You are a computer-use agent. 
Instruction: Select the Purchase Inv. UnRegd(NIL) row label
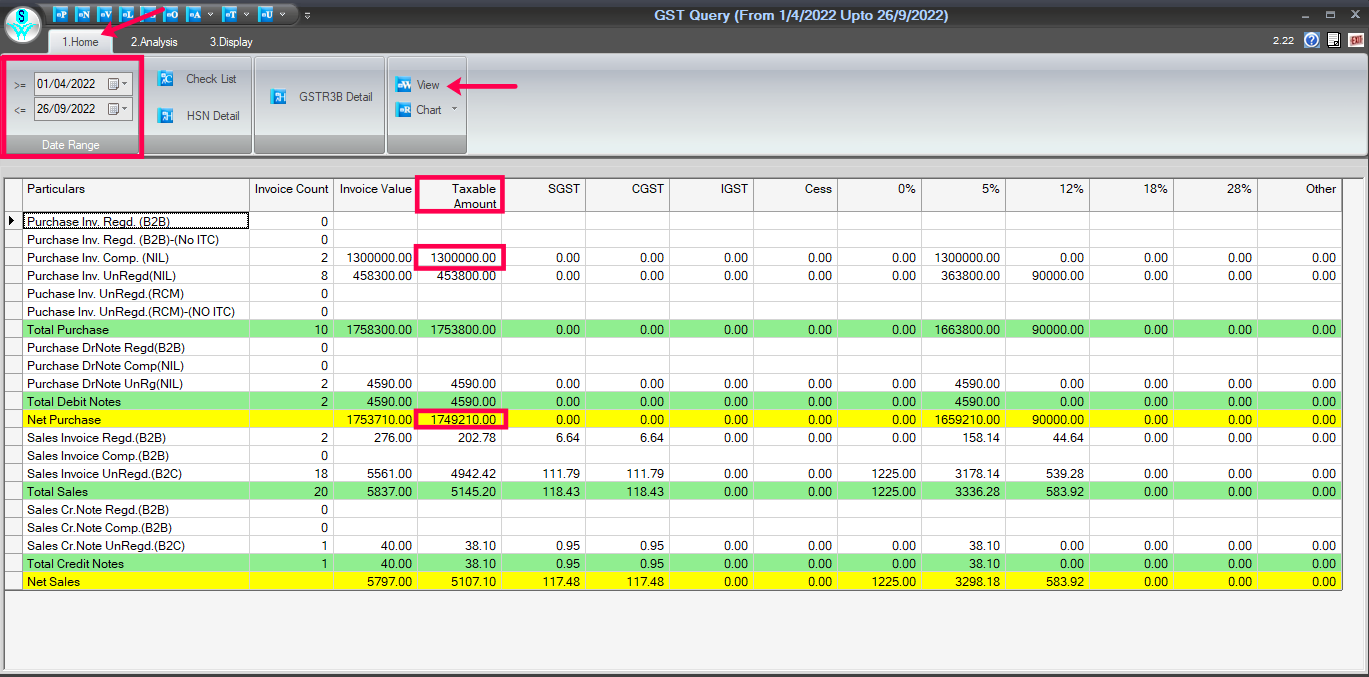point(136,275)
